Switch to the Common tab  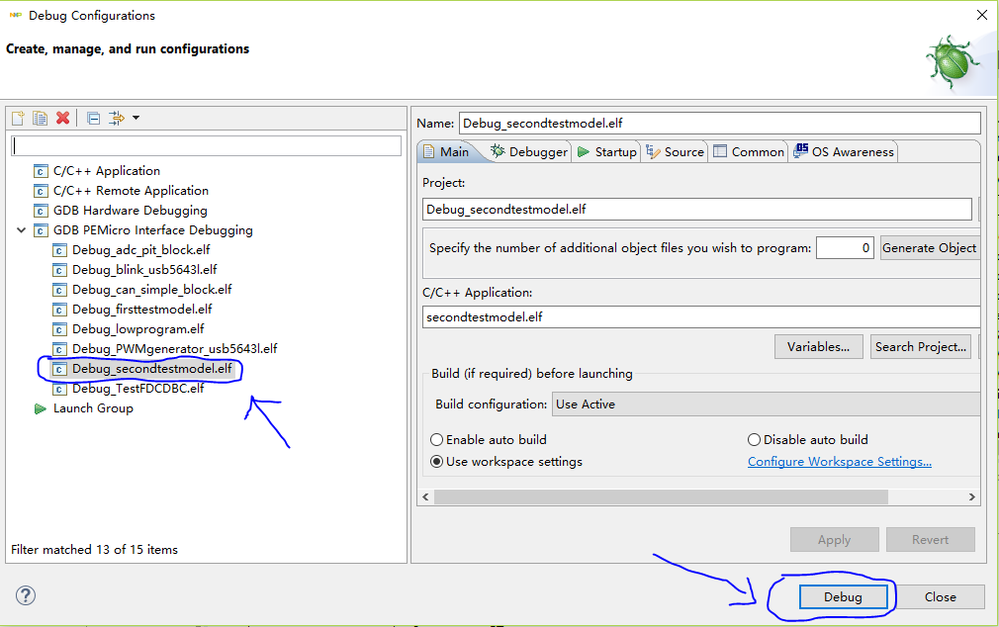coord(749,152)
